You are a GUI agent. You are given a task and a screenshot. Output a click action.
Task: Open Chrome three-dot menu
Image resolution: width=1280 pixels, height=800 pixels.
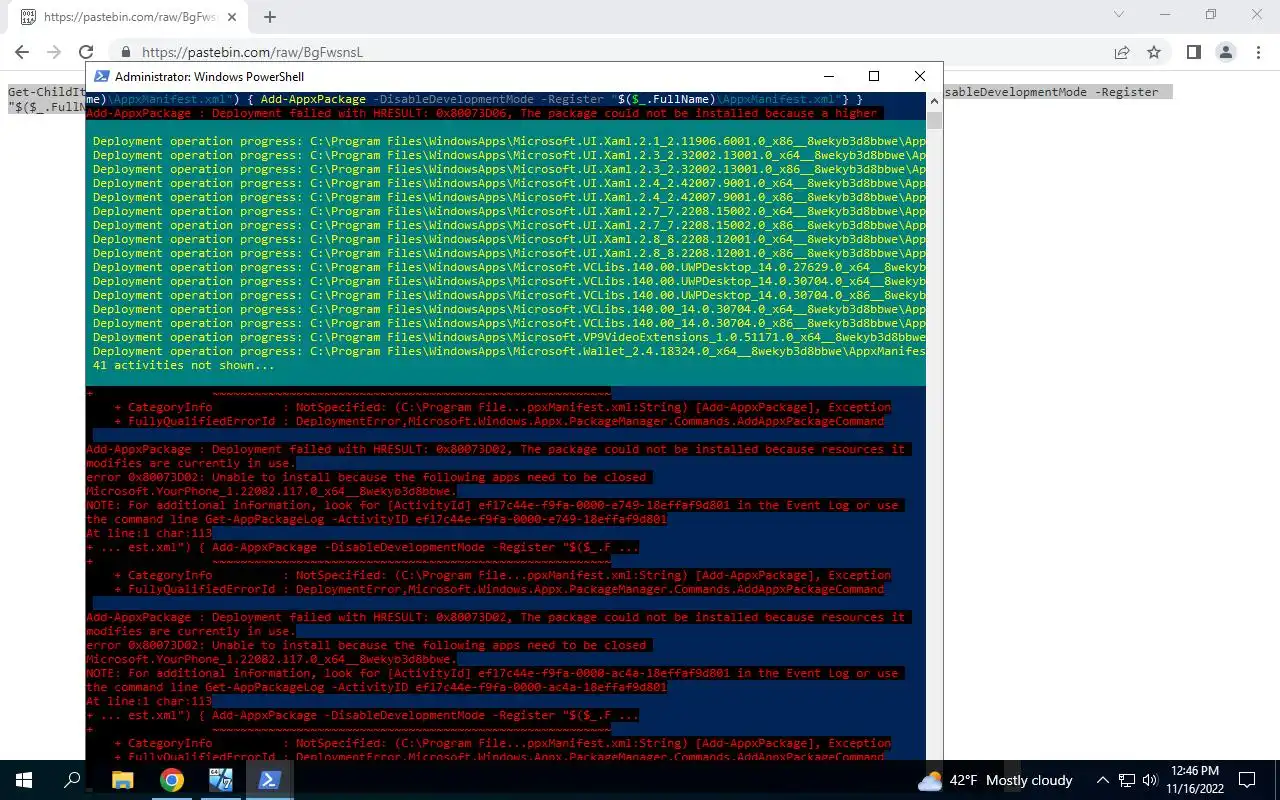coord(1257,52)
